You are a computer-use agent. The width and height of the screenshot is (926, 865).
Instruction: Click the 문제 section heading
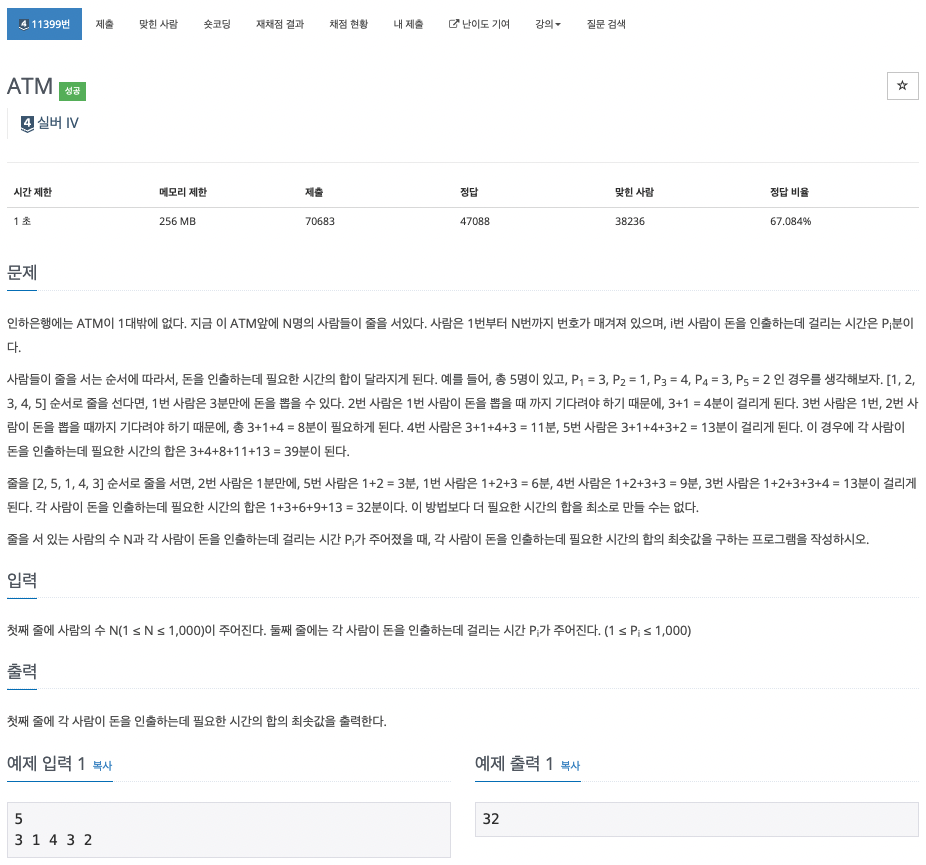(22, 272)
